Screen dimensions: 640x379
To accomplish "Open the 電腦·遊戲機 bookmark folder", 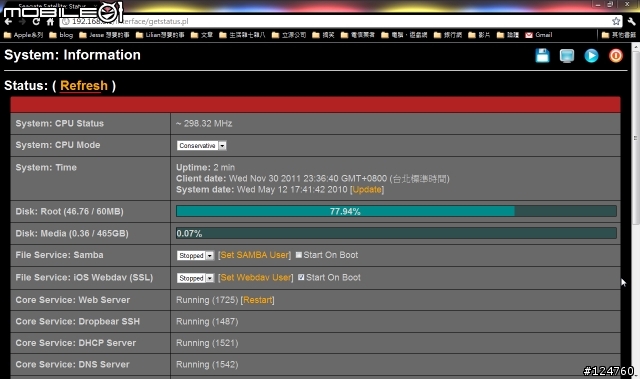I will point(404,35).
